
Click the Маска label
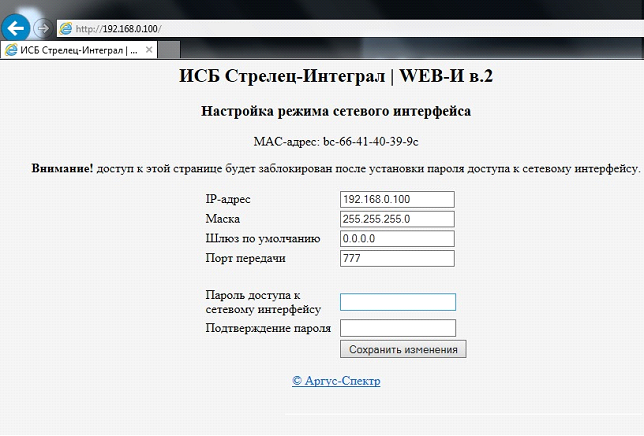pos(223,219)
